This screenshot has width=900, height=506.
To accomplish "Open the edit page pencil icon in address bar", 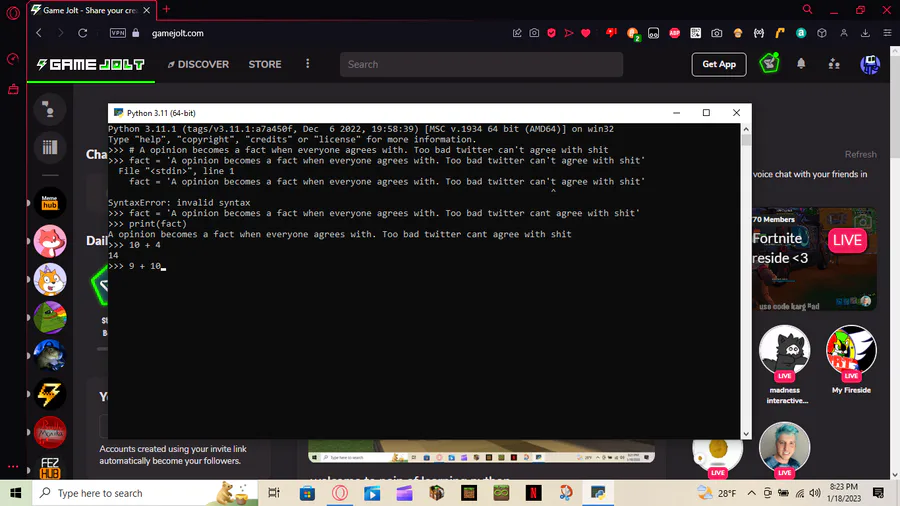I will point(517,33).
